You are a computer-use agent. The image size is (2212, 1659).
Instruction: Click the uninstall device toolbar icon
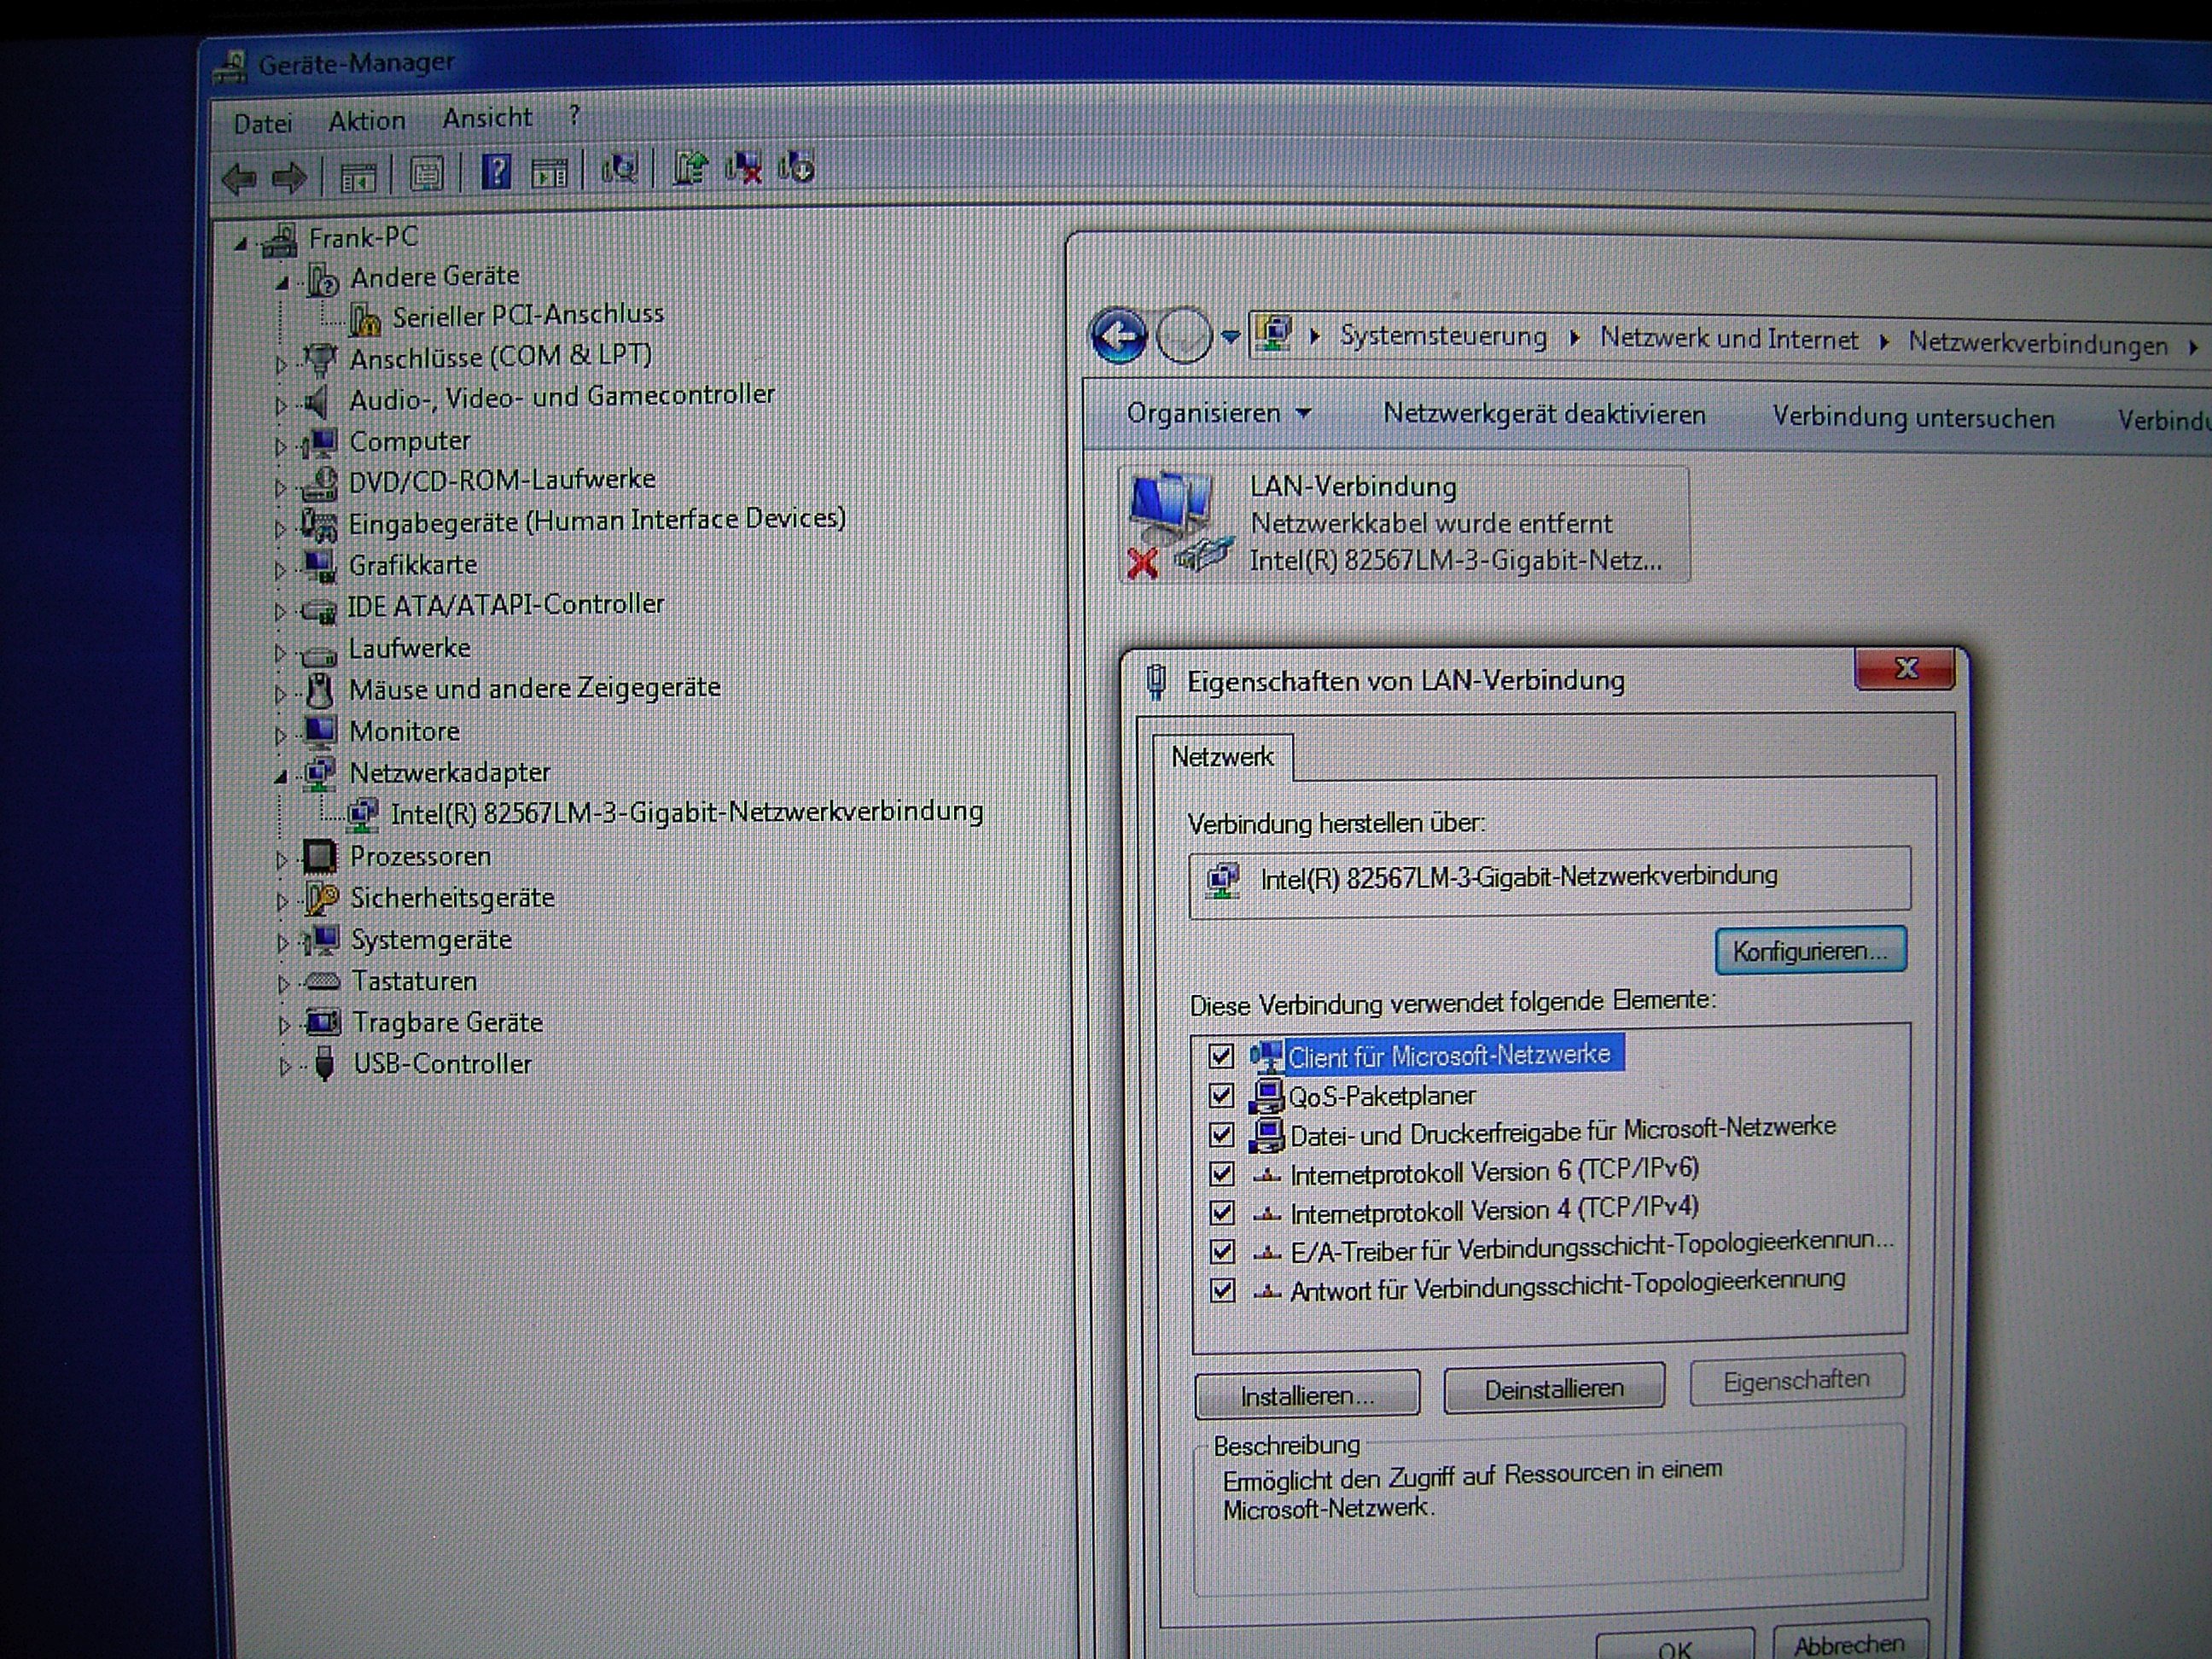[x=744, y=169]
